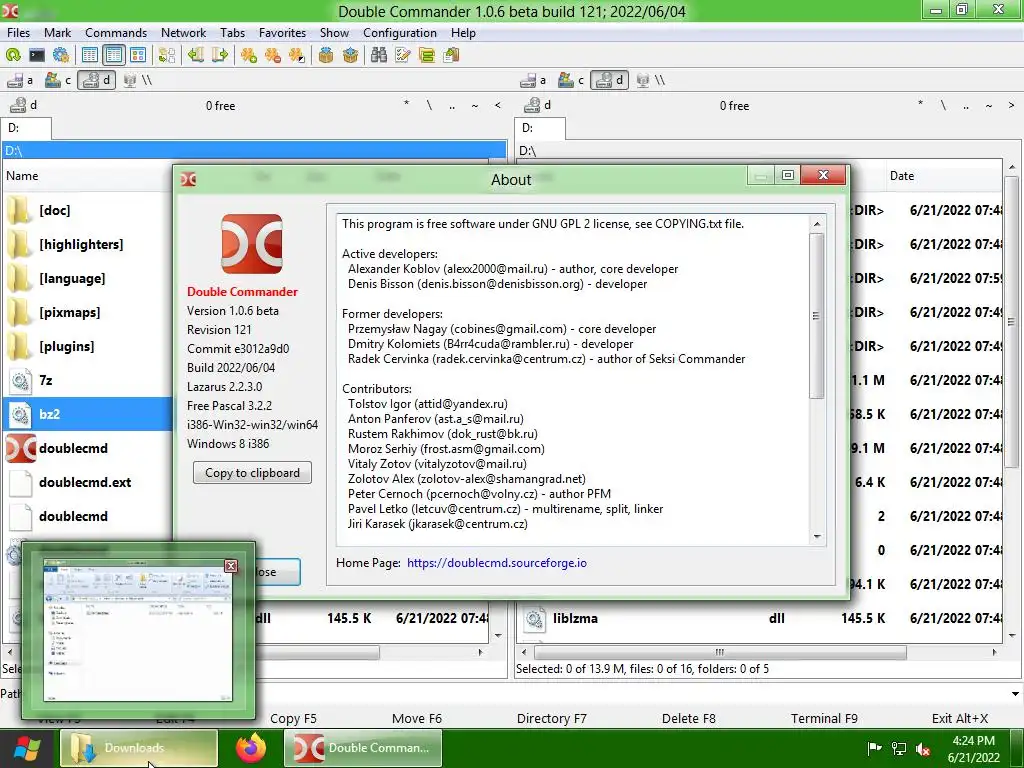This screenshot has height=768, width=1024.
Task: Open the Multi-Rename tool icon
Action: coord(403,56)
